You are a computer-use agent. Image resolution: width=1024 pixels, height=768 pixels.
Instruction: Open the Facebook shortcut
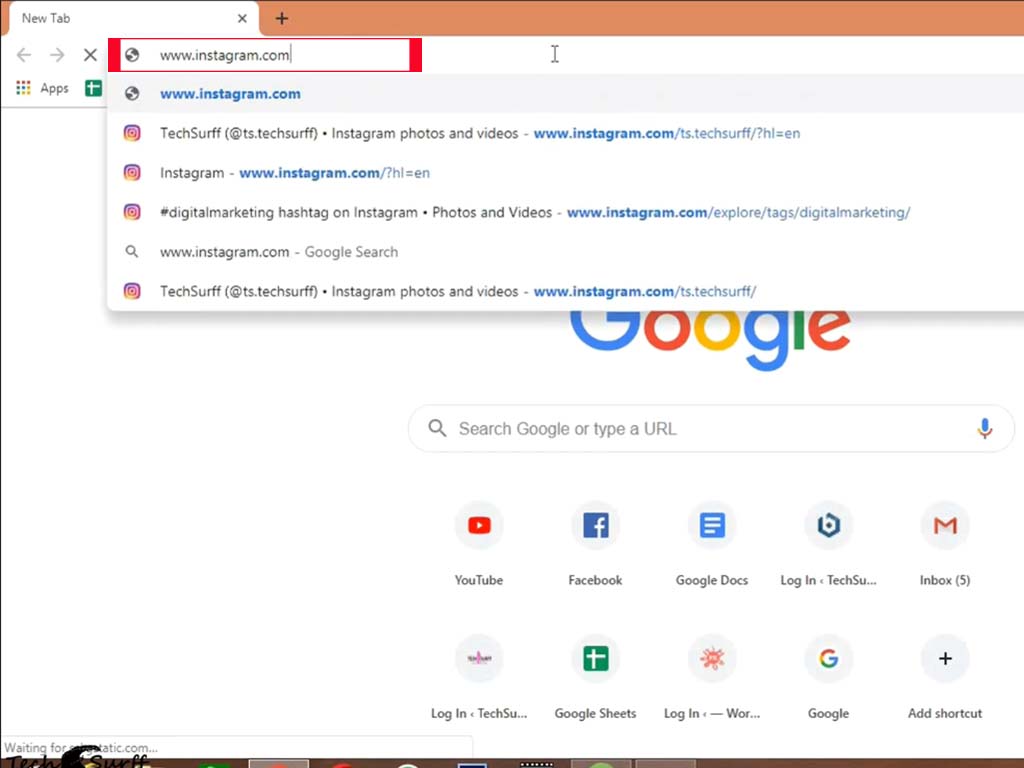[x=596, y=543]
